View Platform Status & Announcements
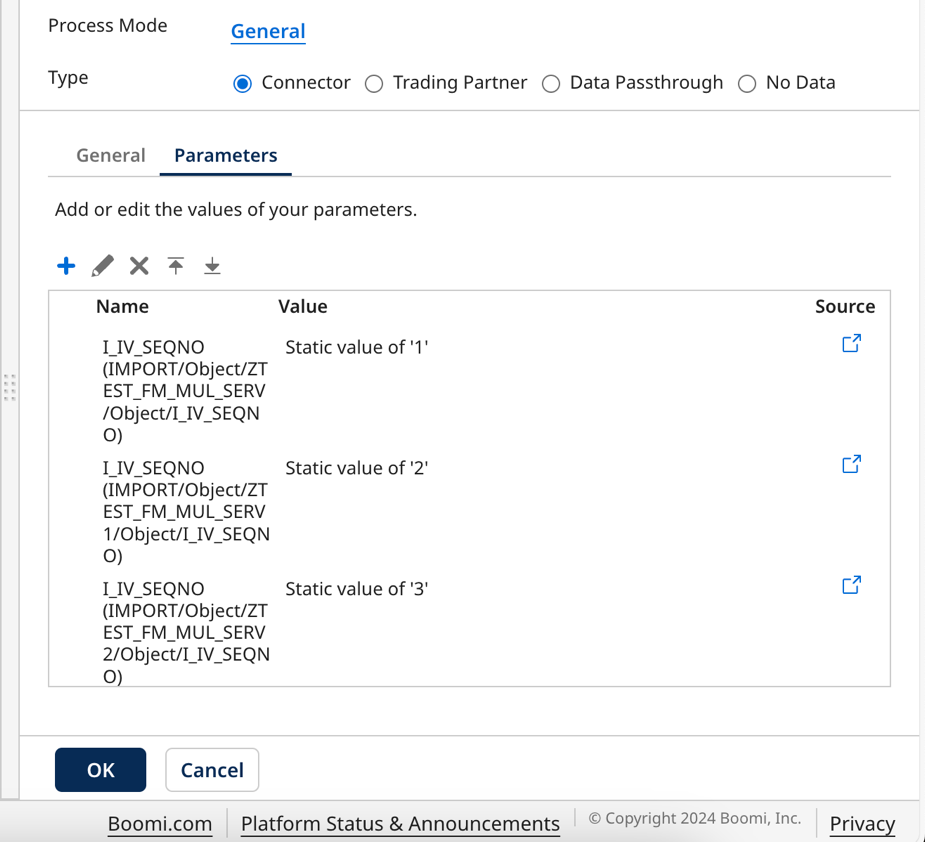Screen dimensions: 925x842 [x=400, y=824]
